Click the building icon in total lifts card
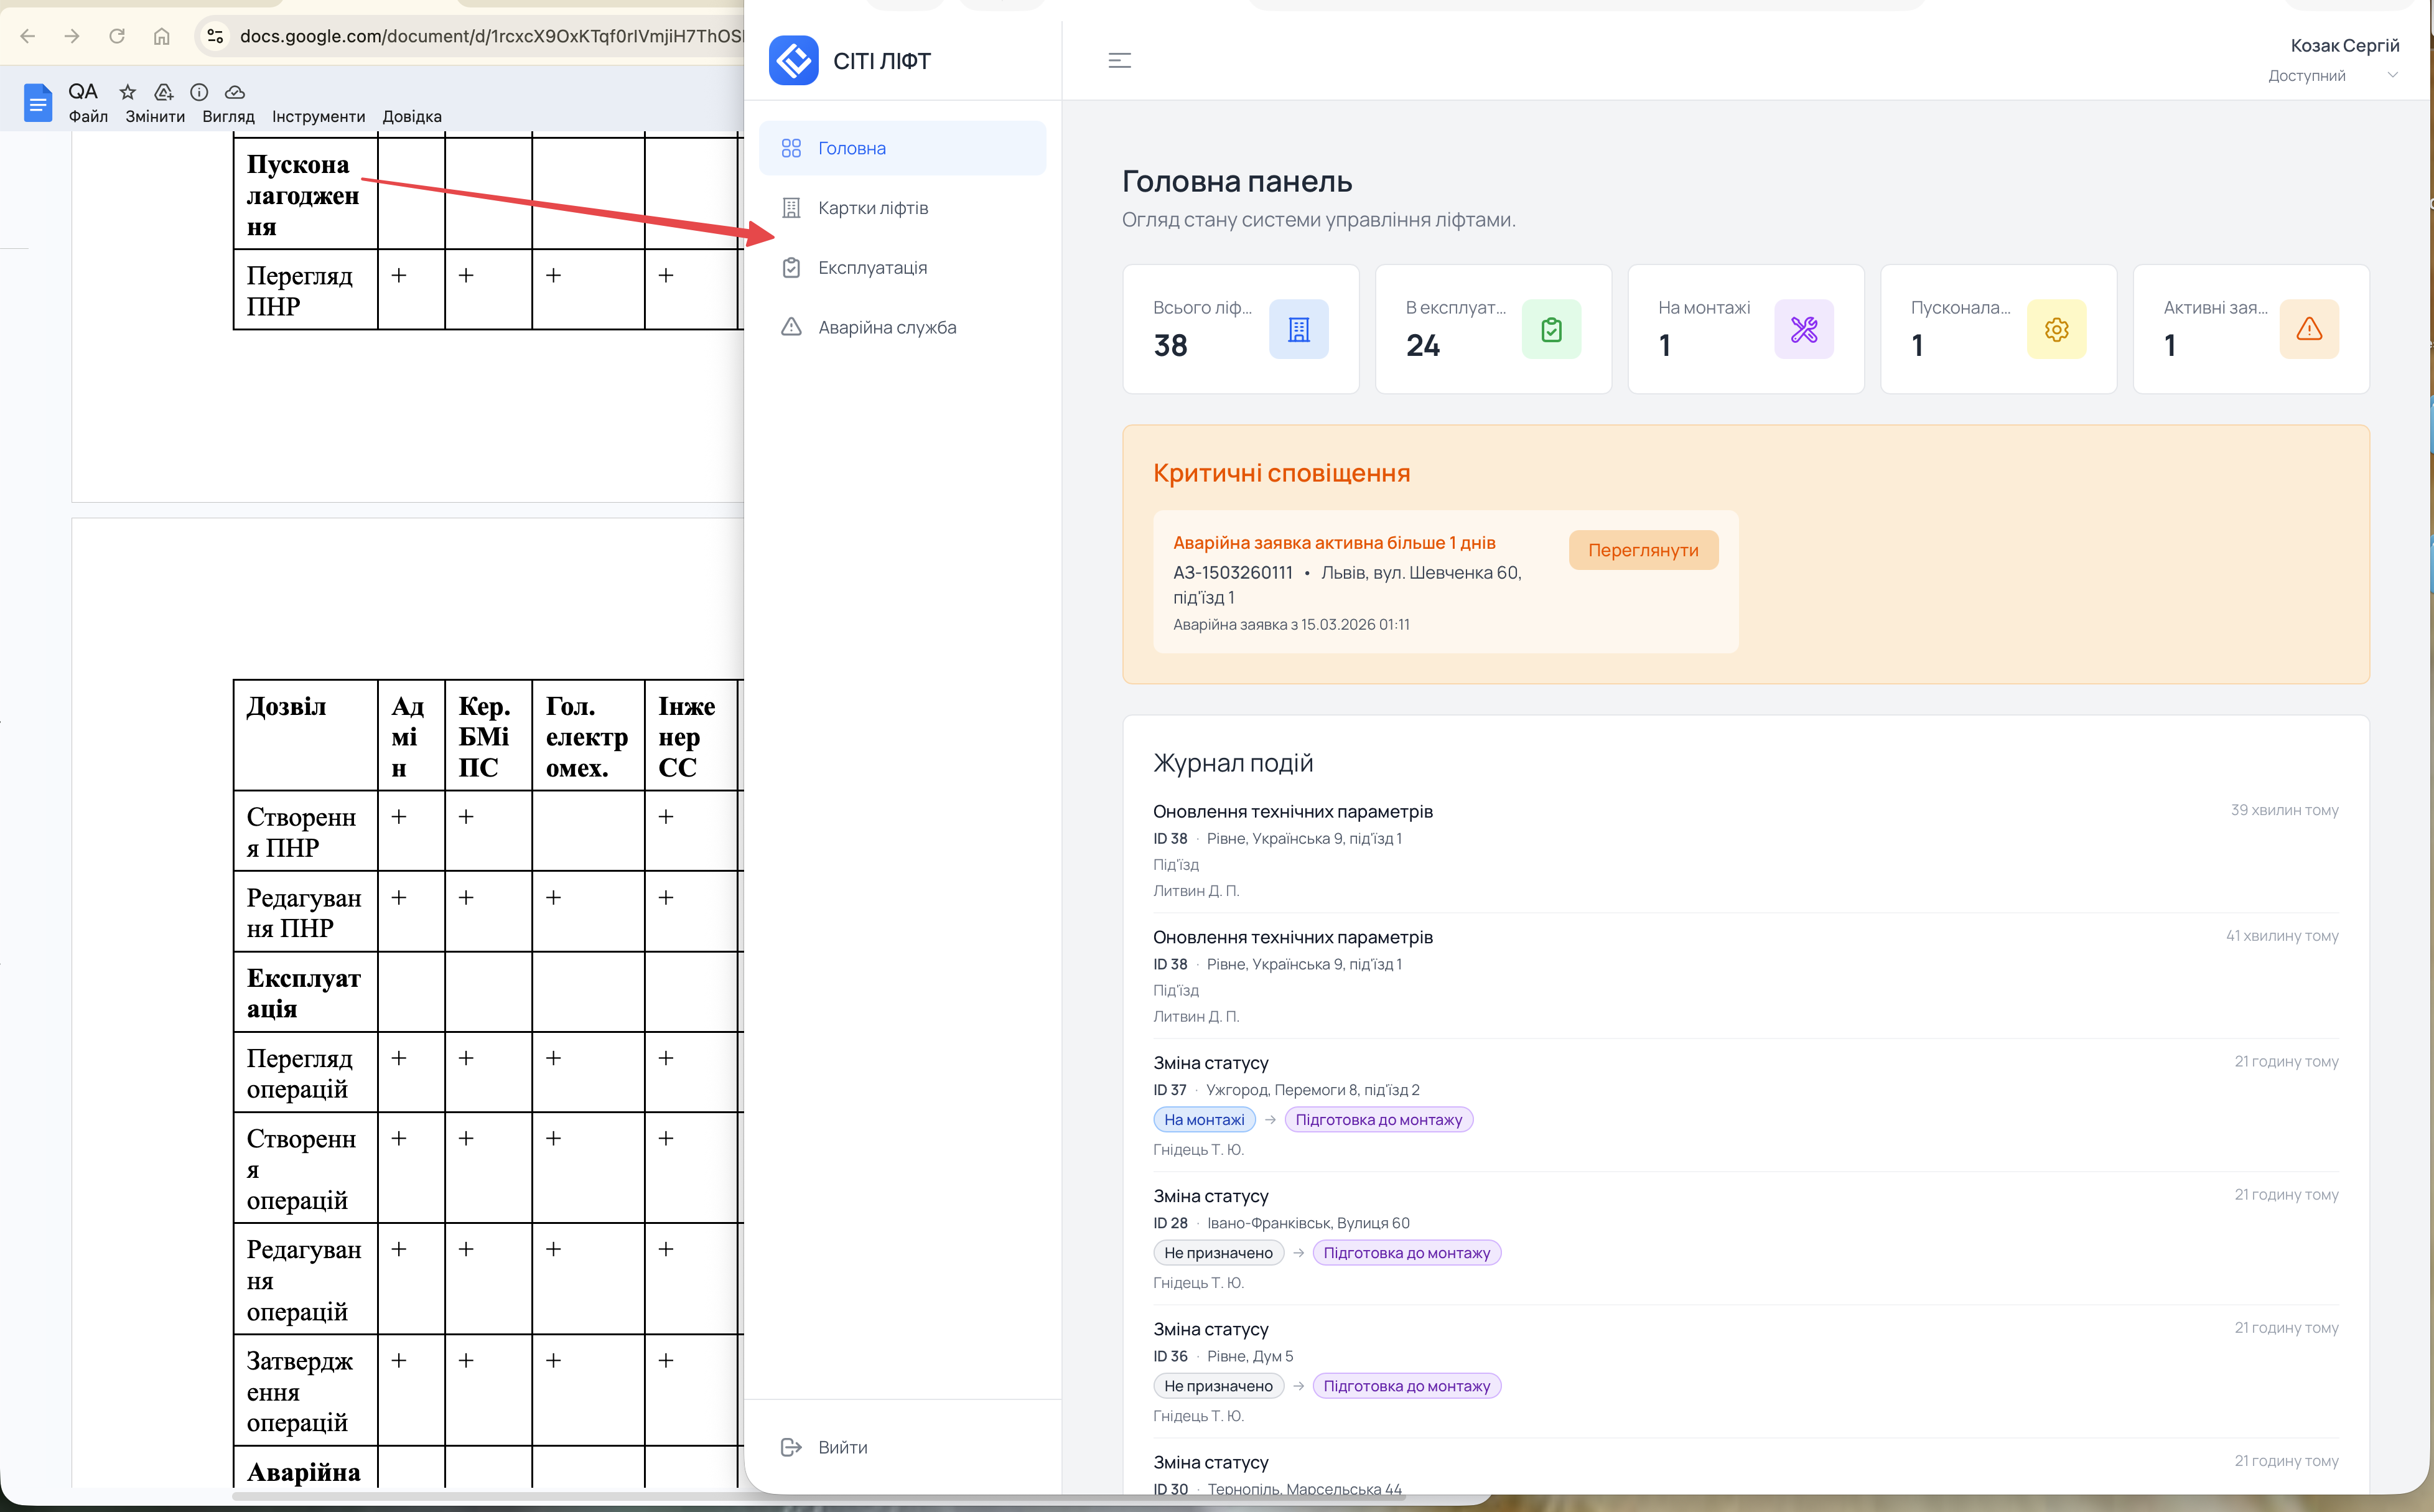The width and height of the screenshot is (2434, 1512). click(1298, 329)
